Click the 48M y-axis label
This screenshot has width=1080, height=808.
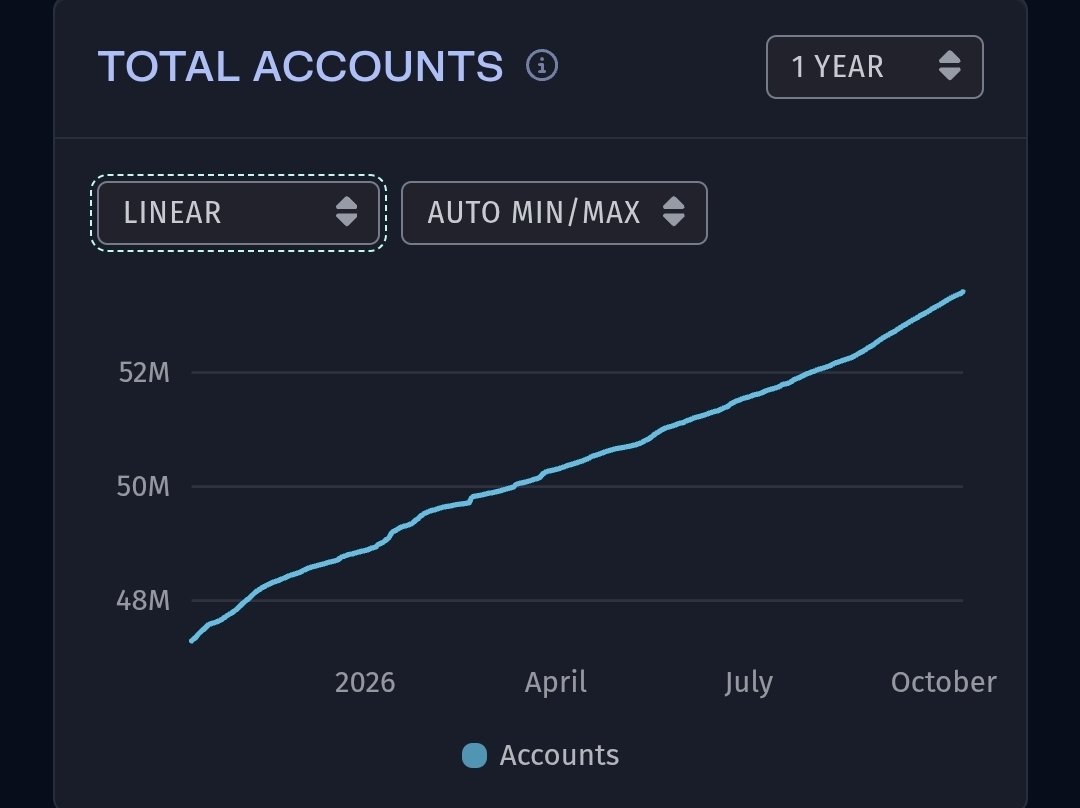coord(143,601)
